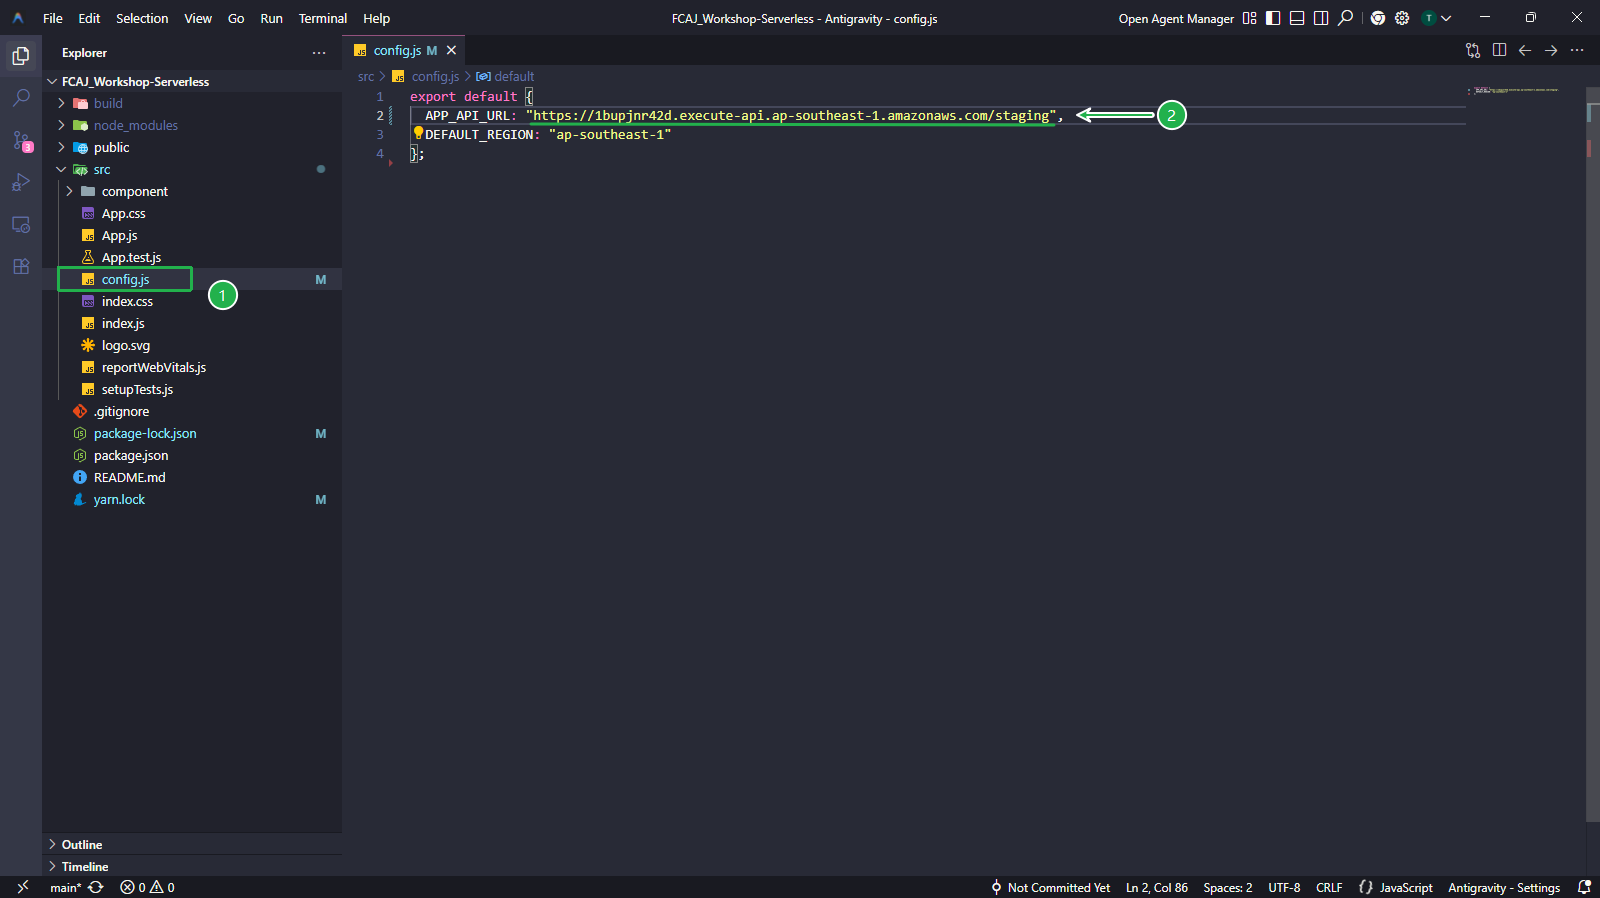The width and height of the screenshot is (1600, 898).
Task: Click Ln 2, Col 86 cursor position
Action: [1157, 888]
